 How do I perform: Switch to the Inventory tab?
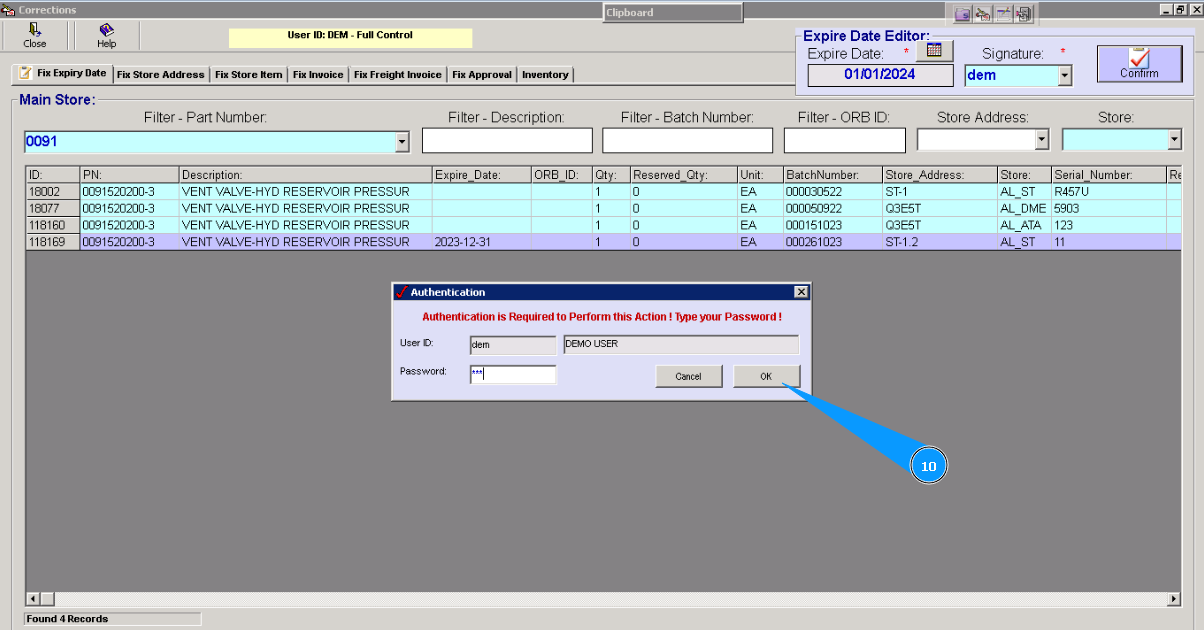545,74
